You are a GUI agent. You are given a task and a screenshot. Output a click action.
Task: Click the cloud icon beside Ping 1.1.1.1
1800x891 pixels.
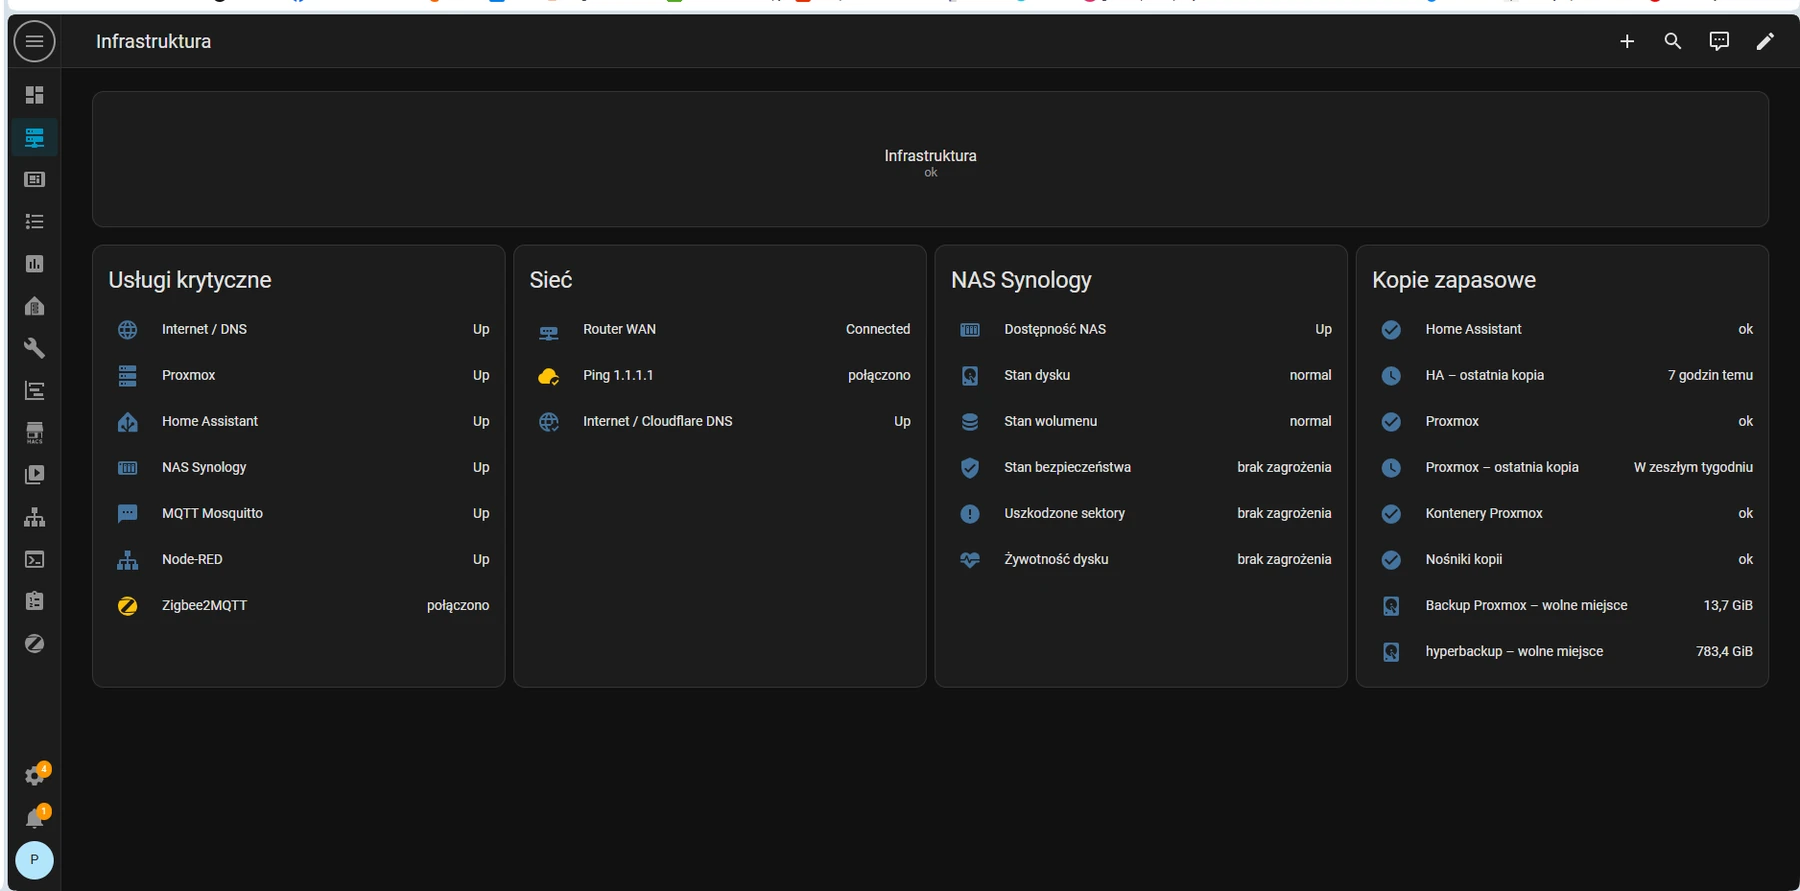point(549,376)
